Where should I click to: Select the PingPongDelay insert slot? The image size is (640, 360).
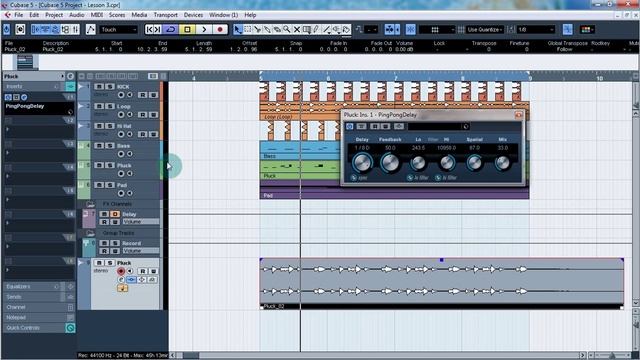coord(38,109)
